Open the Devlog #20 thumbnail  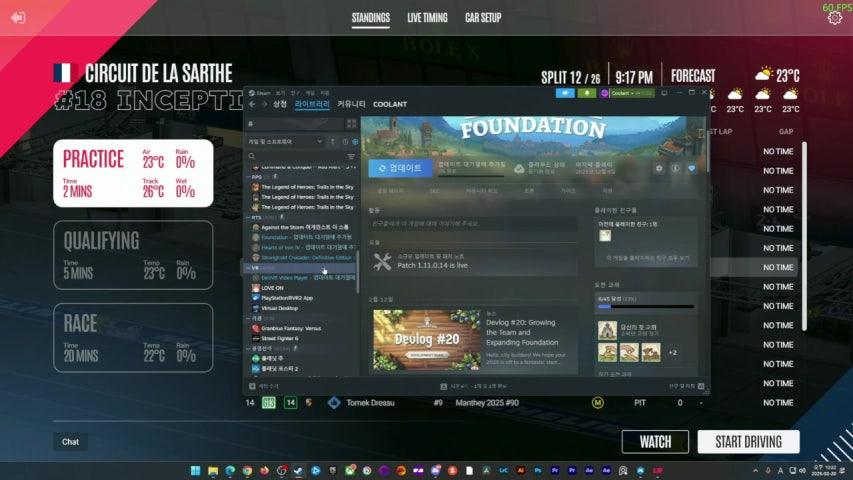tap(427, 340)
